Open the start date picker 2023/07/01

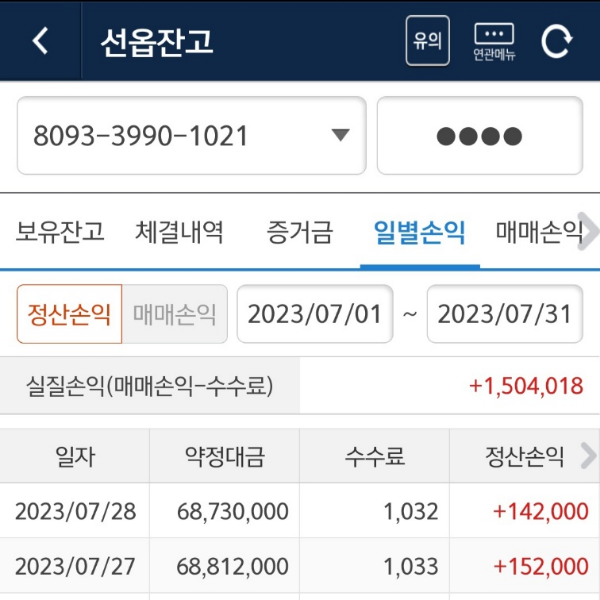(x=314, y=314)
